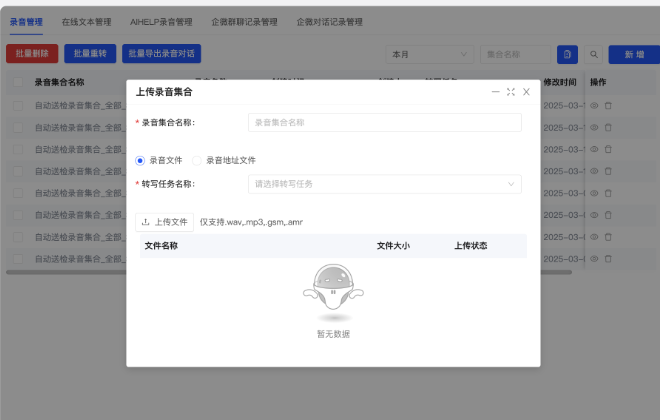Screen dimensions: 660x420
Task: Click the trash delete icon in first table row
Action: coord(608,105)
